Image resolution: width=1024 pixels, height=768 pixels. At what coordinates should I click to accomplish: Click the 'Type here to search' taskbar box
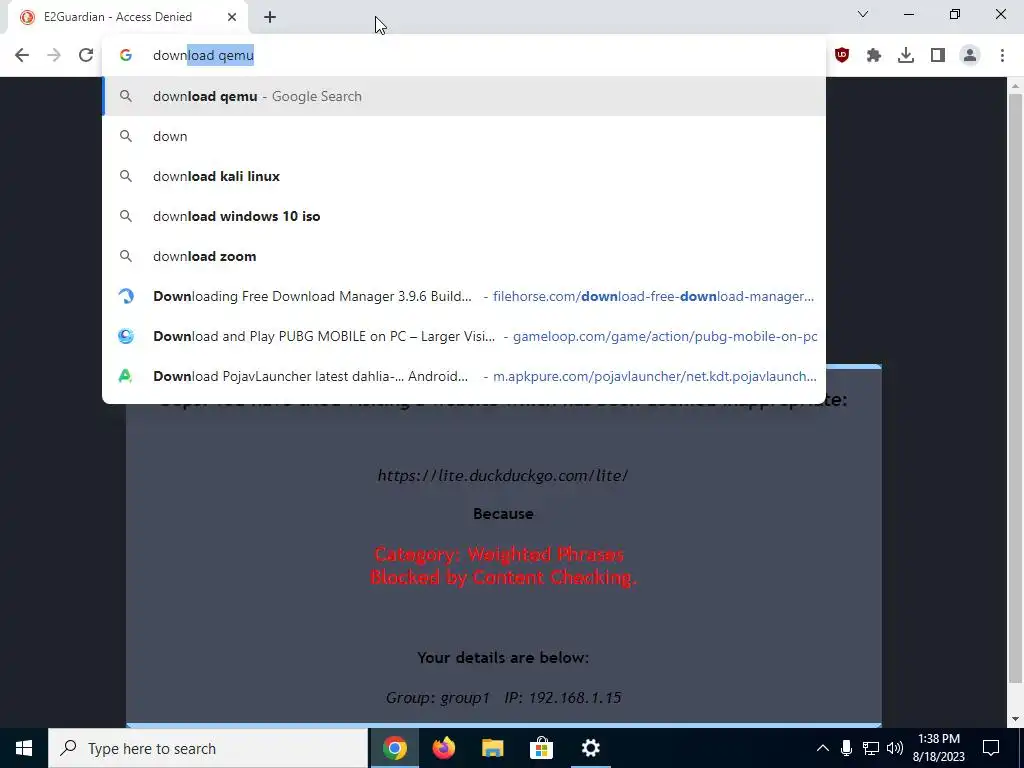click(208, 748)
